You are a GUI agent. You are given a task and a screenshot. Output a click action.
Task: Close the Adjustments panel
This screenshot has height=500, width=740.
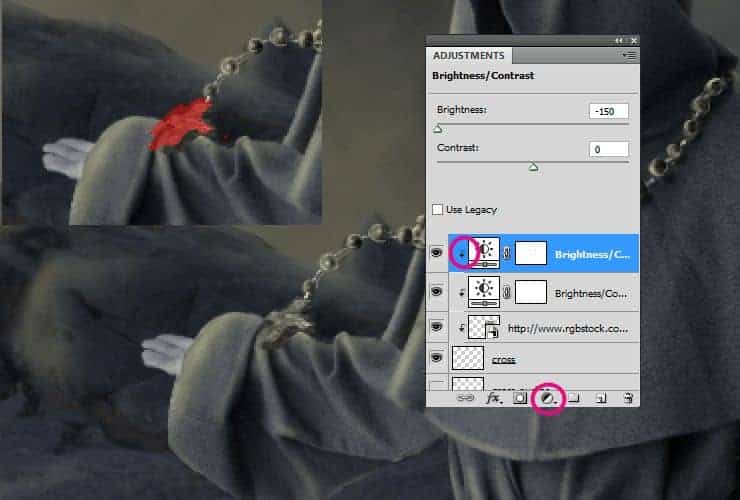tap(634, 41)
